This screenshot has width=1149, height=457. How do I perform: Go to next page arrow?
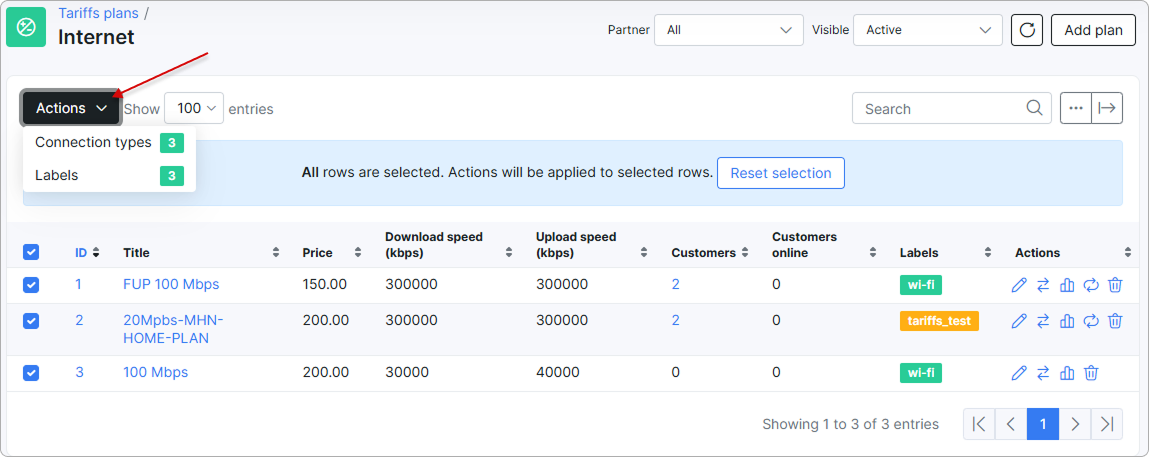coord(1075,424)
